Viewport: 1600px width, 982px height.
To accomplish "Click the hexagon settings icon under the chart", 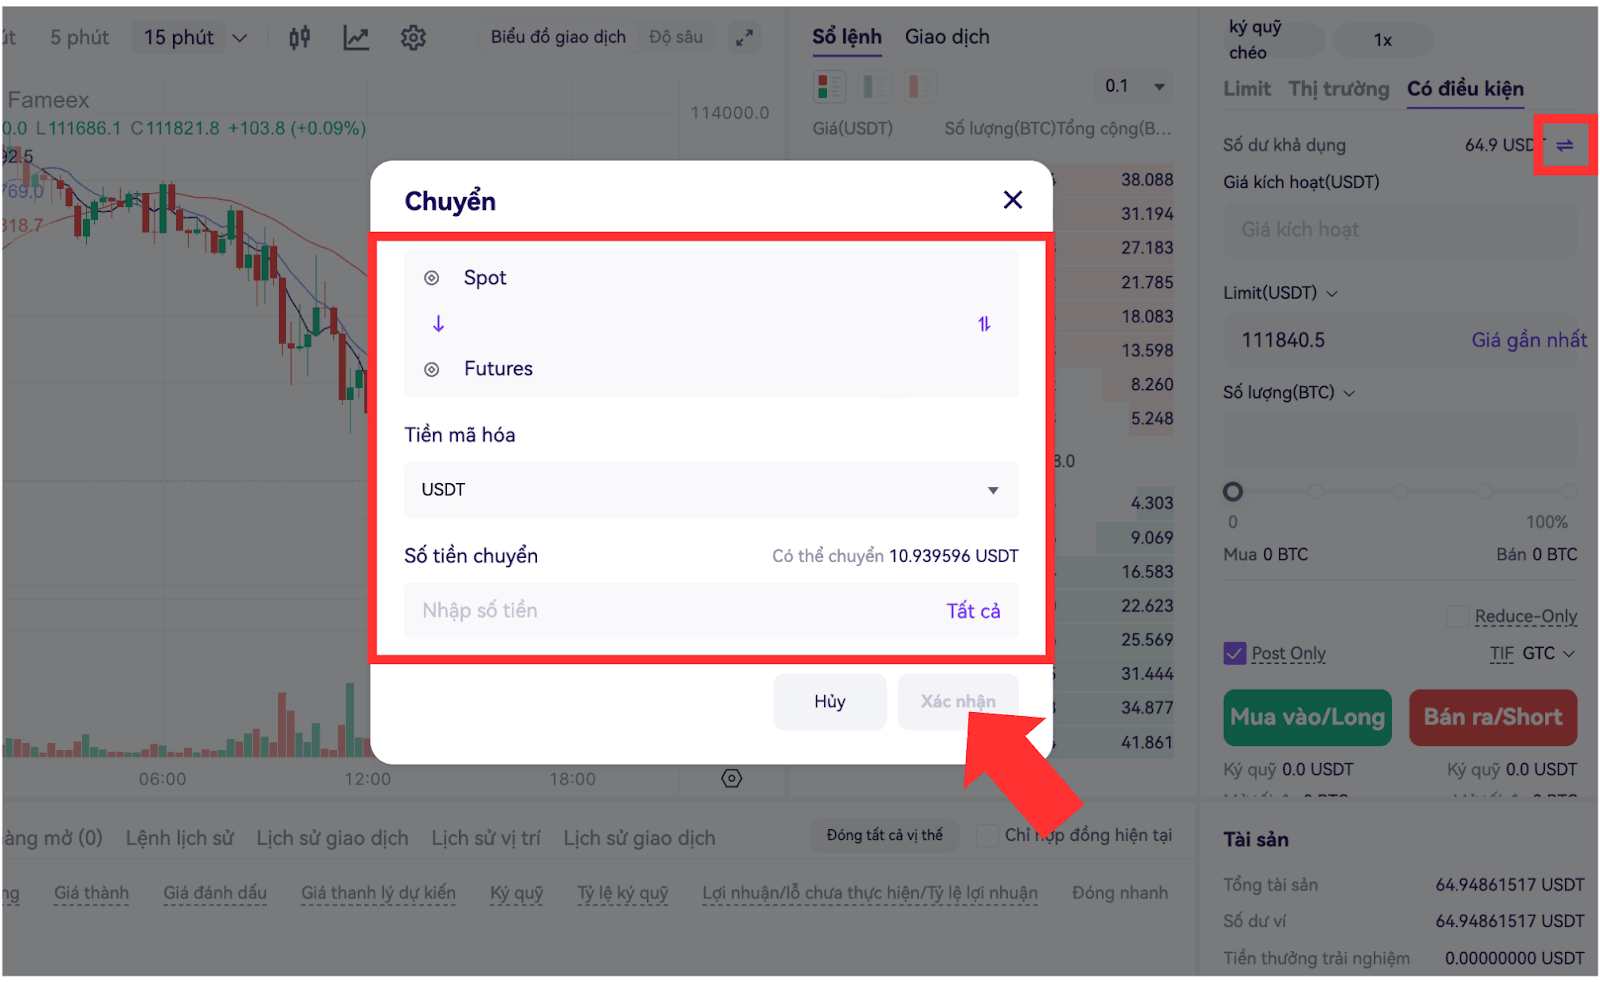I will click(x=732, y=778).
